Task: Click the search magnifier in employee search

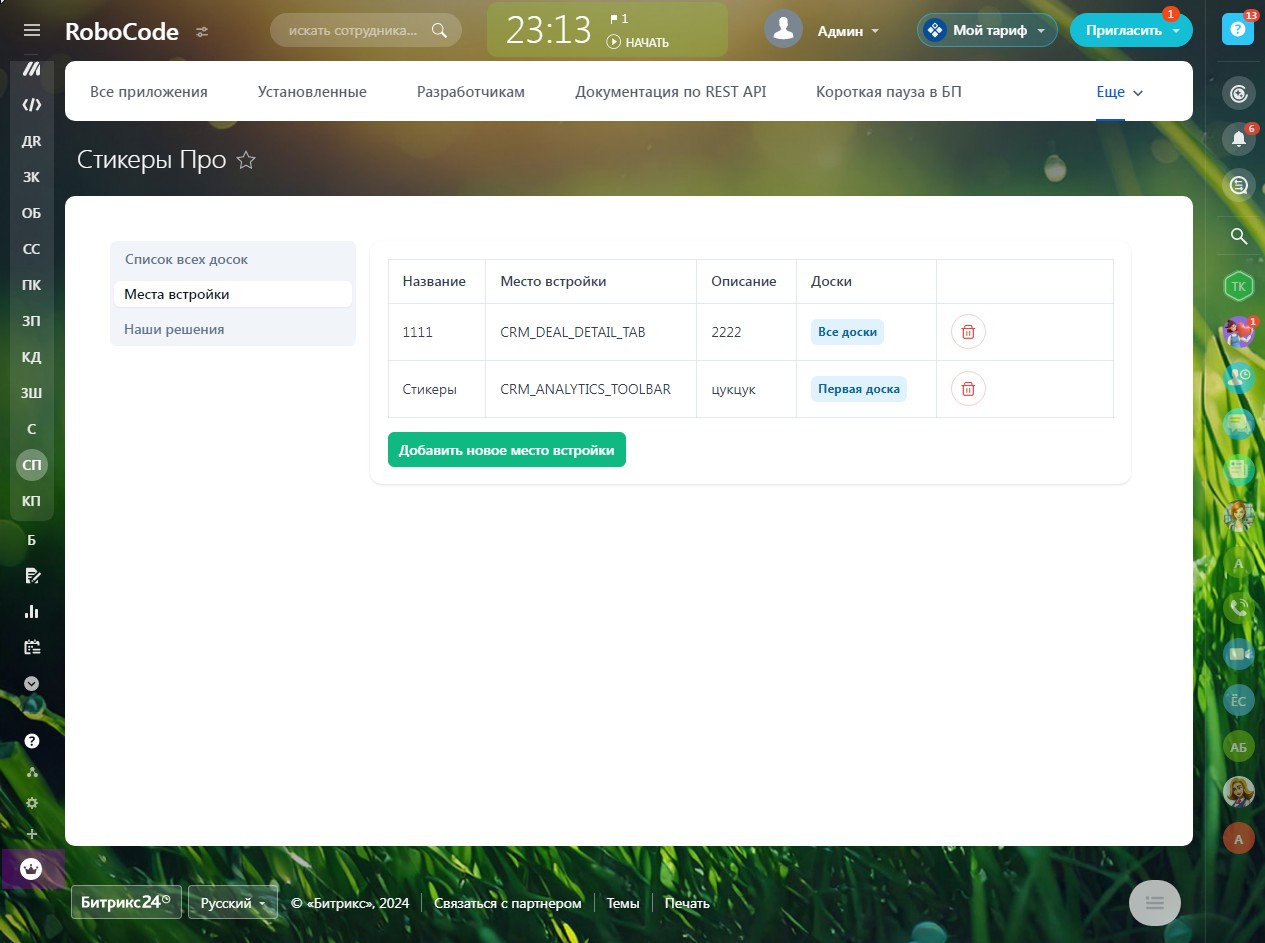Action: (439, 30)
